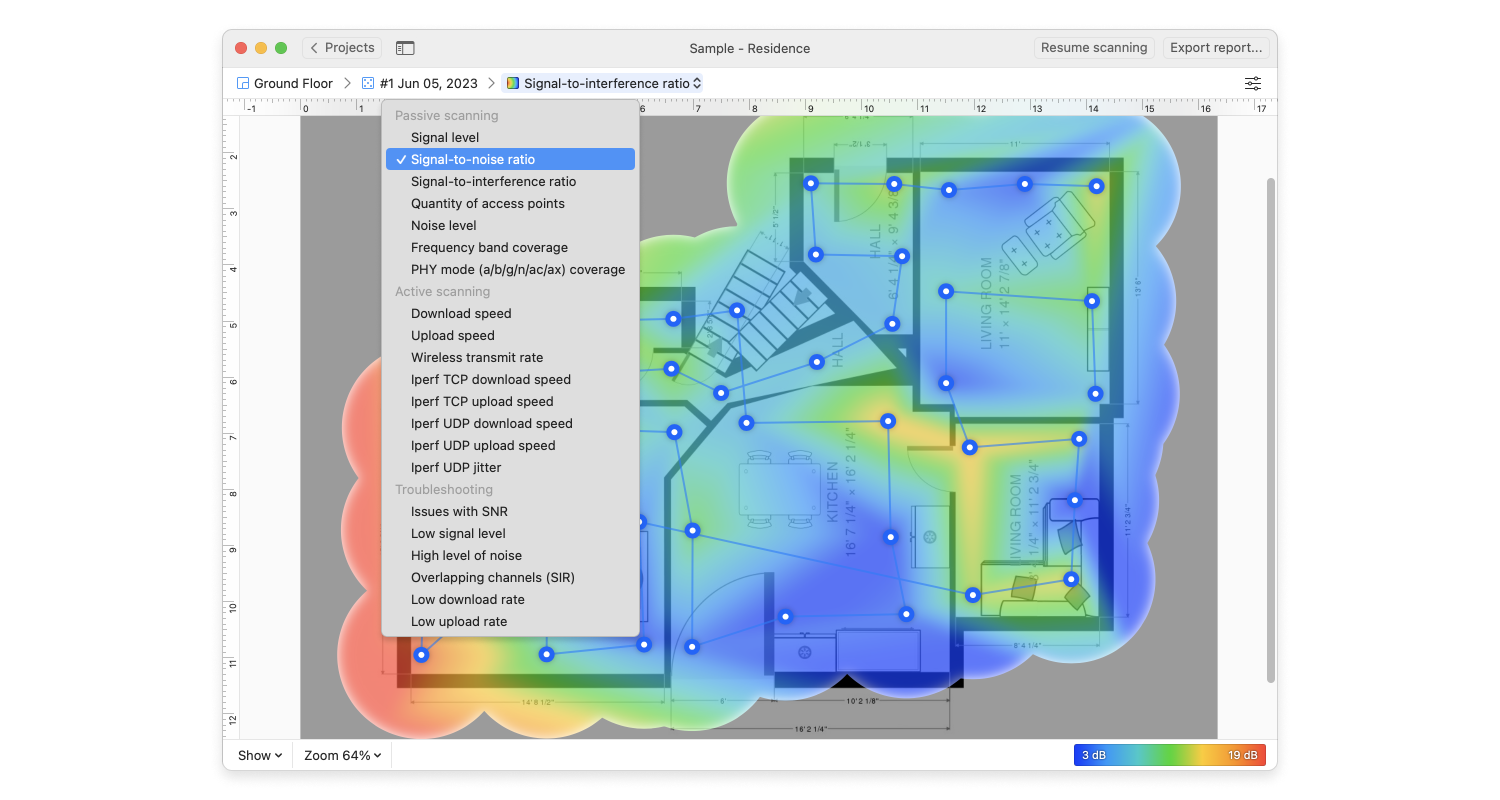Open the visualization settings sliders icon
The width and height of the screenshot is (1500, 800).
1253,84
